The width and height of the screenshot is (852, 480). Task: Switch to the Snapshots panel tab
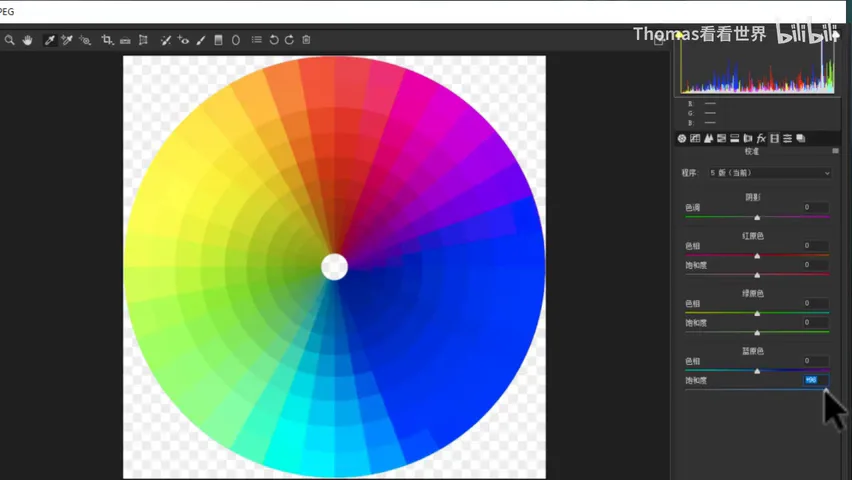pyautogui.click(x=801, y=139)
